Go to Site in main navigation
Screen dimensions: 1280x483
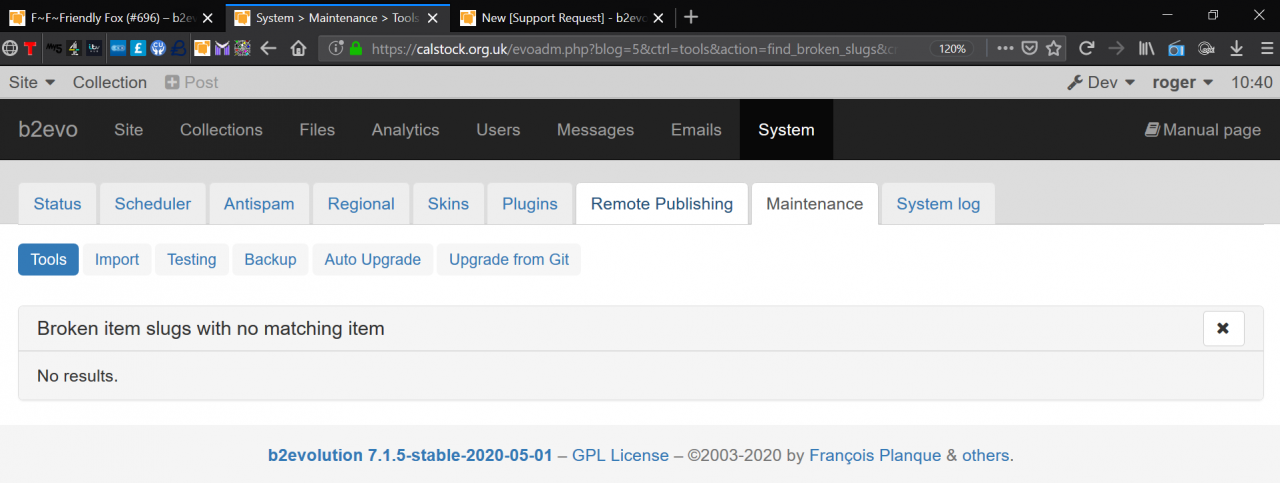click(x=128, y=129)
